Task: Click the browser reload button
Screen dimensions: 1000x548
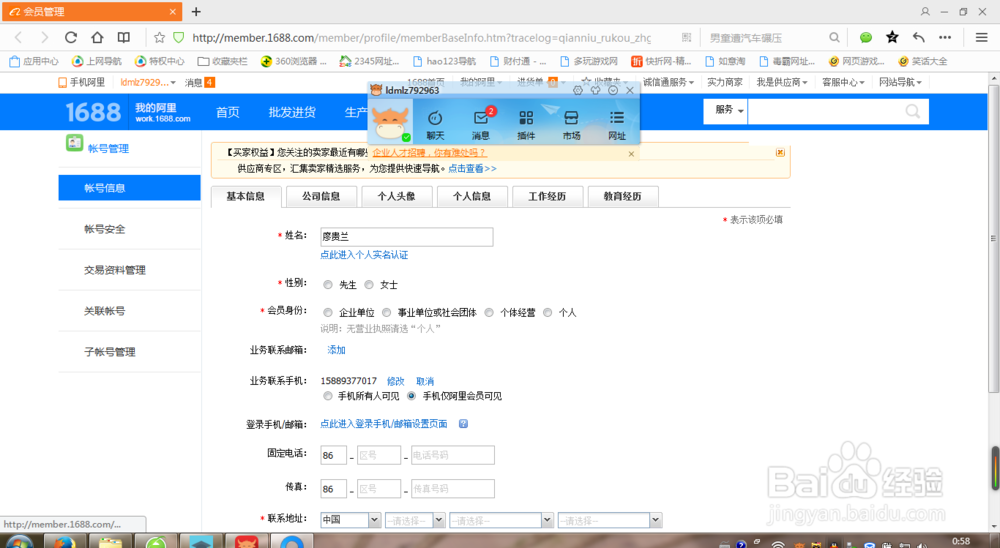Action: 71,38
